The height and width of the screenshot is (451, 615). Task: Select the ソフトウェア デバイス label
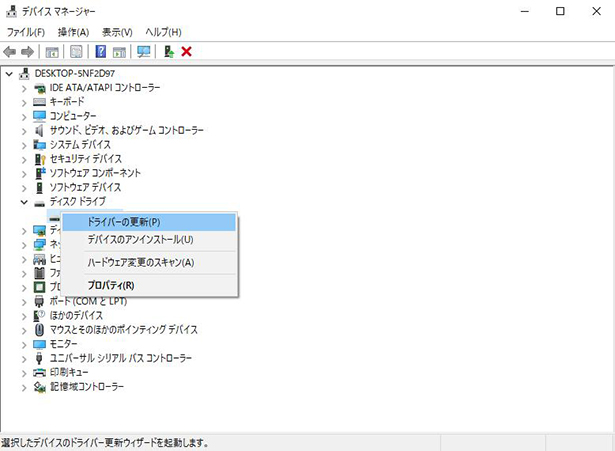point(86,187)
